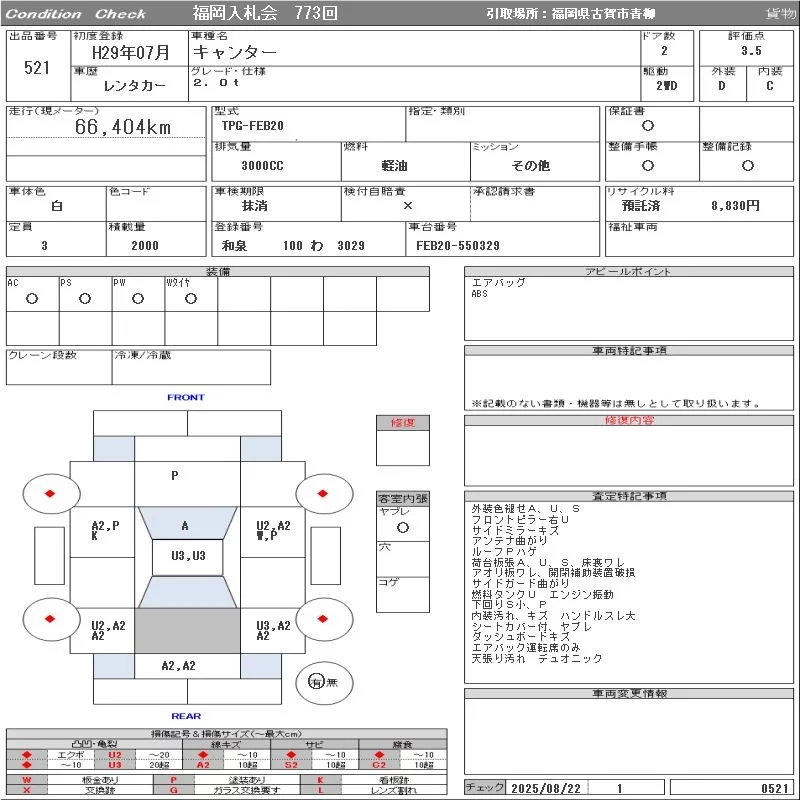Click the inspection status 抹消
The width and height of the screenshot is (800, 800).
(255, 206)
